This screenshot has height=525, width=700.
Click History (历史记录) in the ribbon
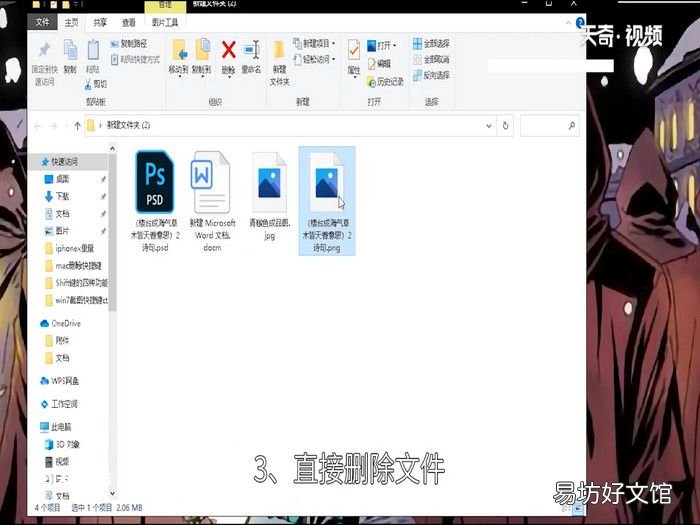click(x=385, y=82)
